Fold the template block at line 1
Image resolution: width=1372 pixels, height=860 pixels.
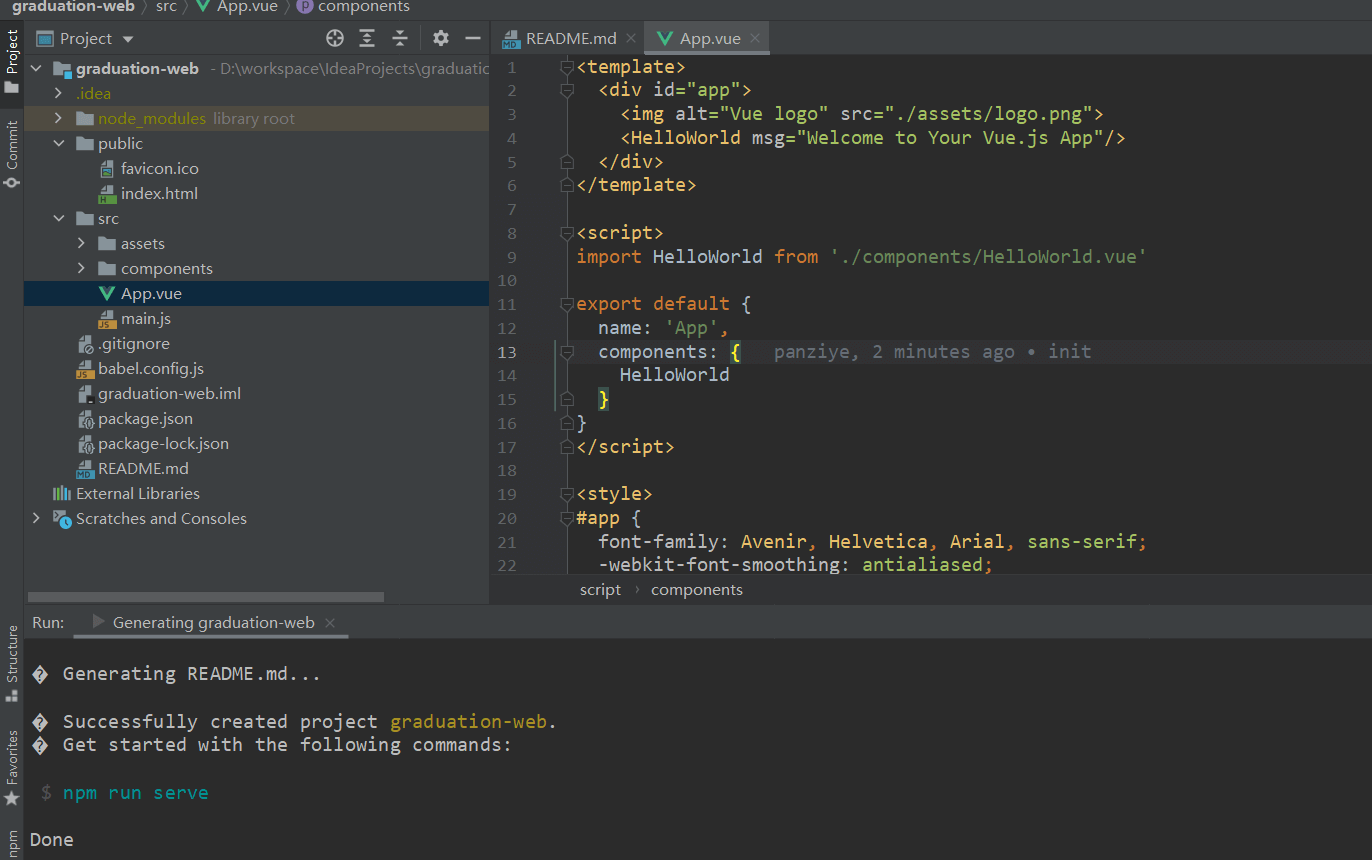(567, 67)
